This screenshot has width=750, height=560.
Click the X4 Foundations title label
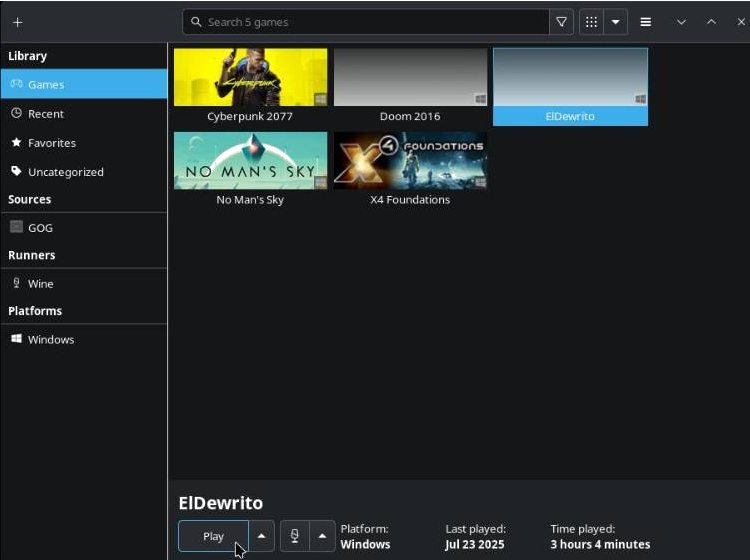pyautogui.click(x=410, y=200)
